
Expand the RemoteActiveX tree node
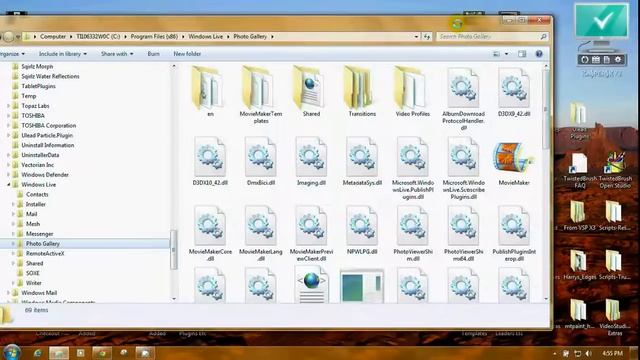point(13,253)
